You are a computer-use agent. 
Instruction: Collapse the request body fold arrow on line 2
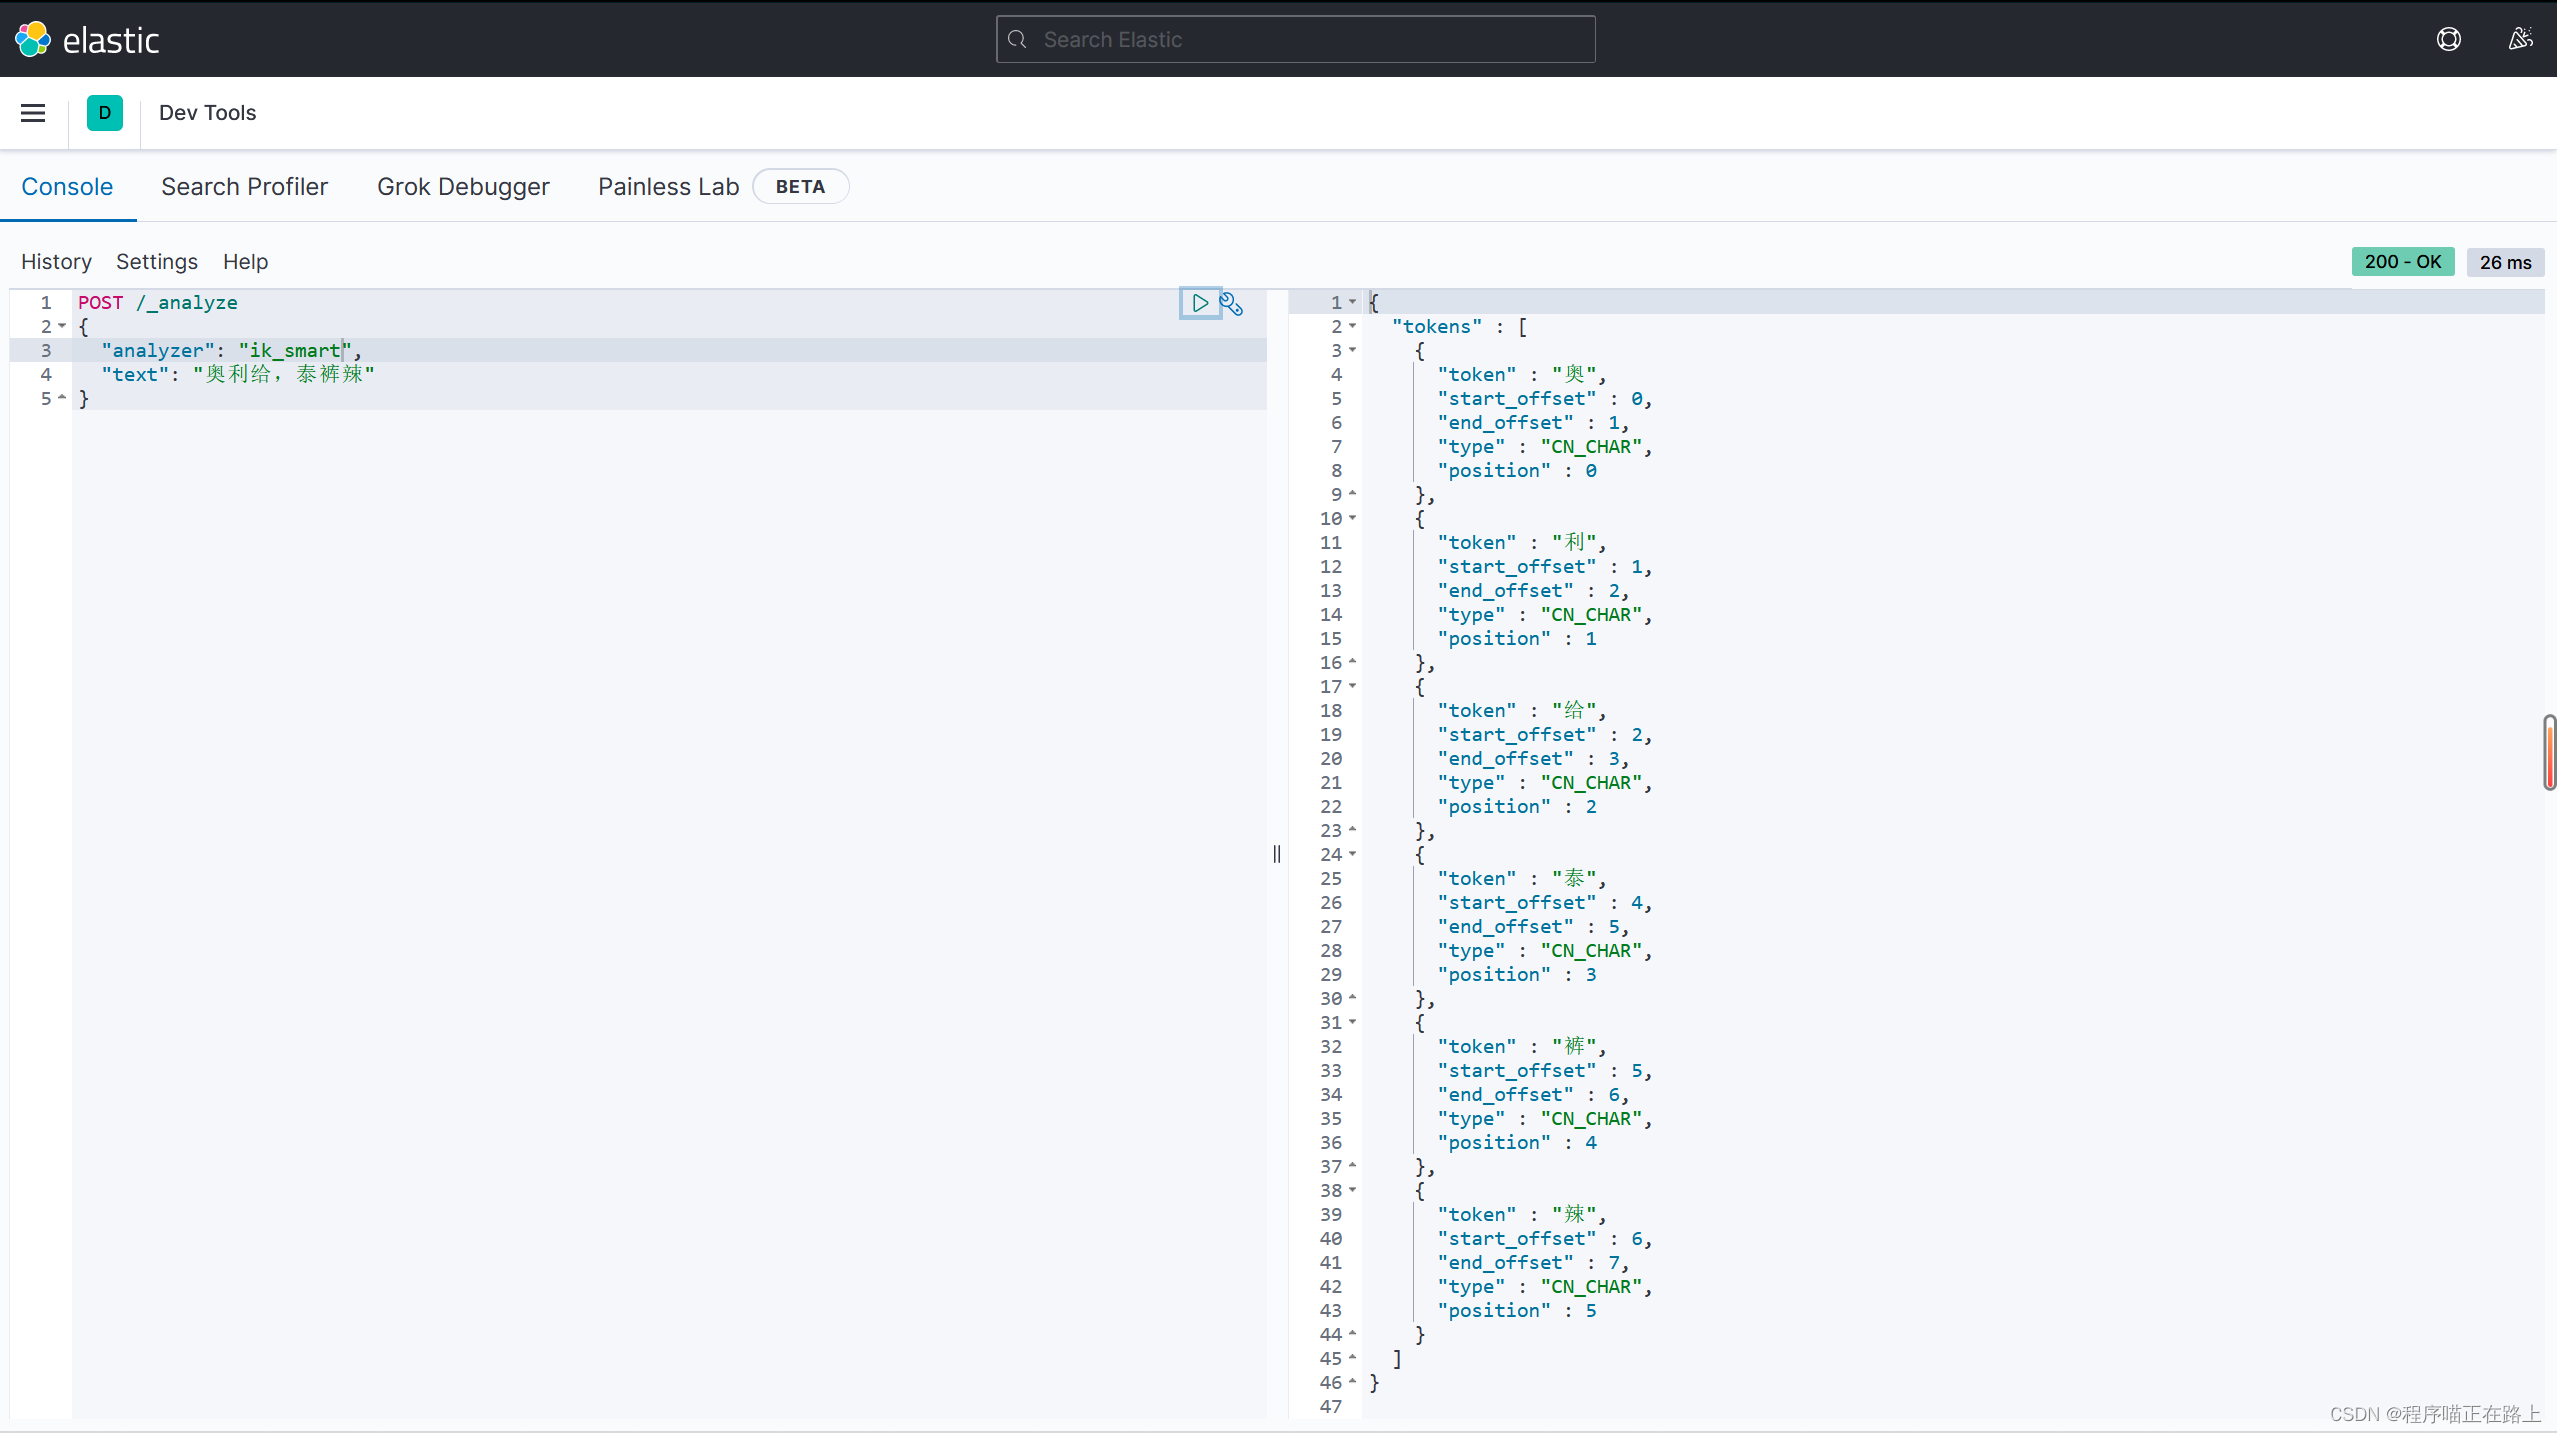tap(62, 326)
